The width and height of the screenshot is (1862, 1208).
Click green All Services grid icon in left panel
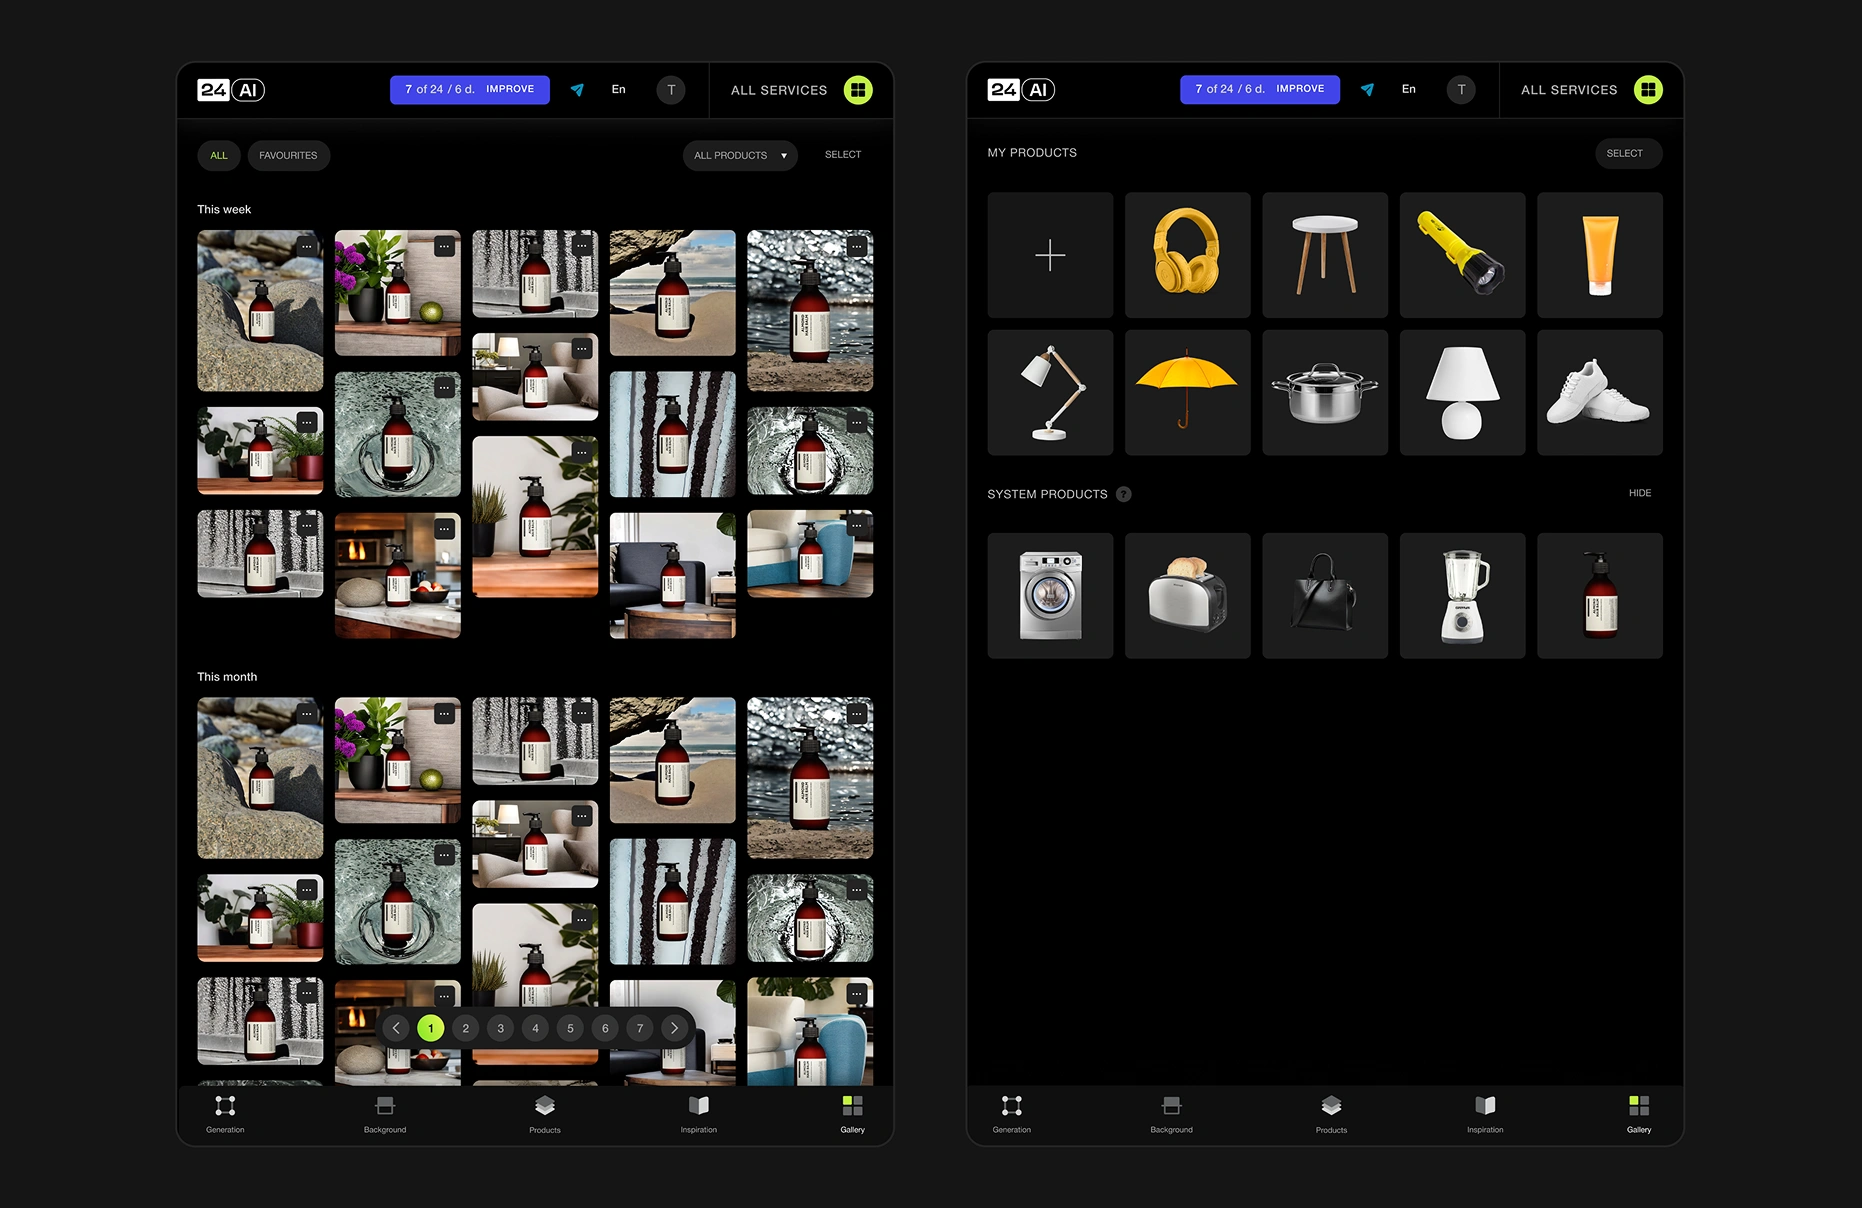(x=857, y=90)
